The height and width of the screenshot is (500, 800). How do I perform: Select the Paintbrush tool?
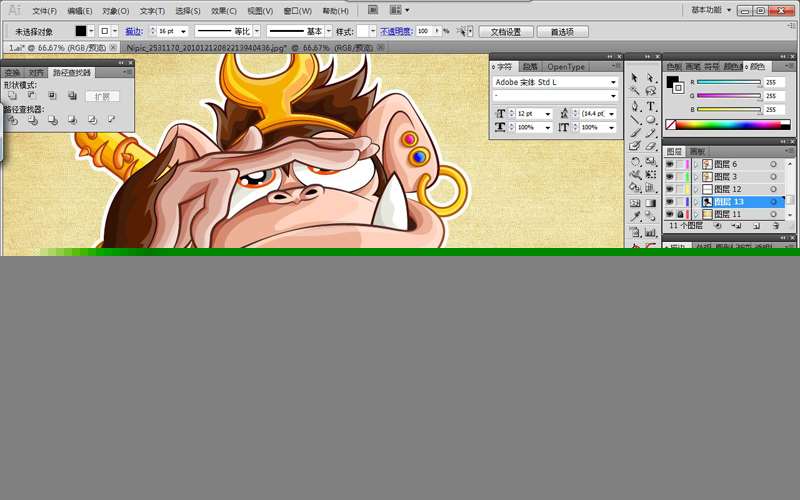pos(634,133)
